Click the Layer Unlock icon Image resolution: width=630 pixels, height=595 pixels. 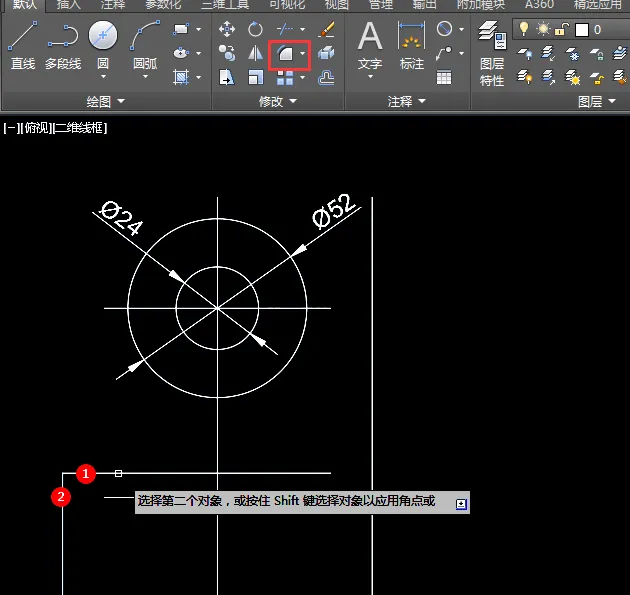tap(597, 78)
